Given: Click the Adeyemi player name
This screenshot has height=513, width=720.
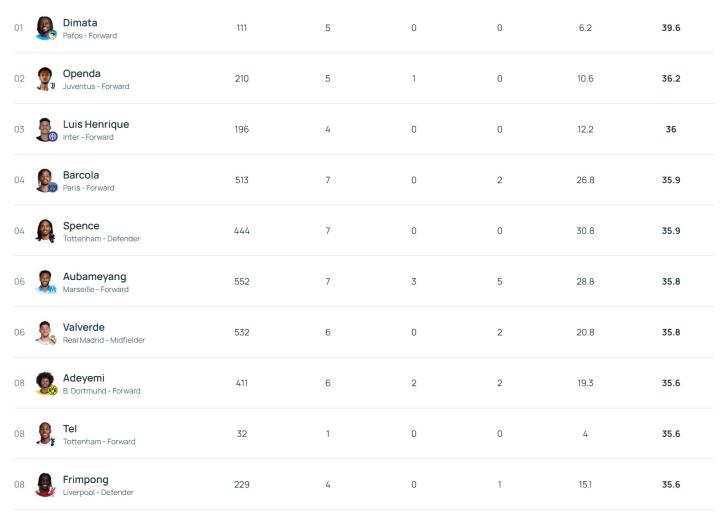Looking at the screenshot, I should pyautogui.click(x=84, y=378).
